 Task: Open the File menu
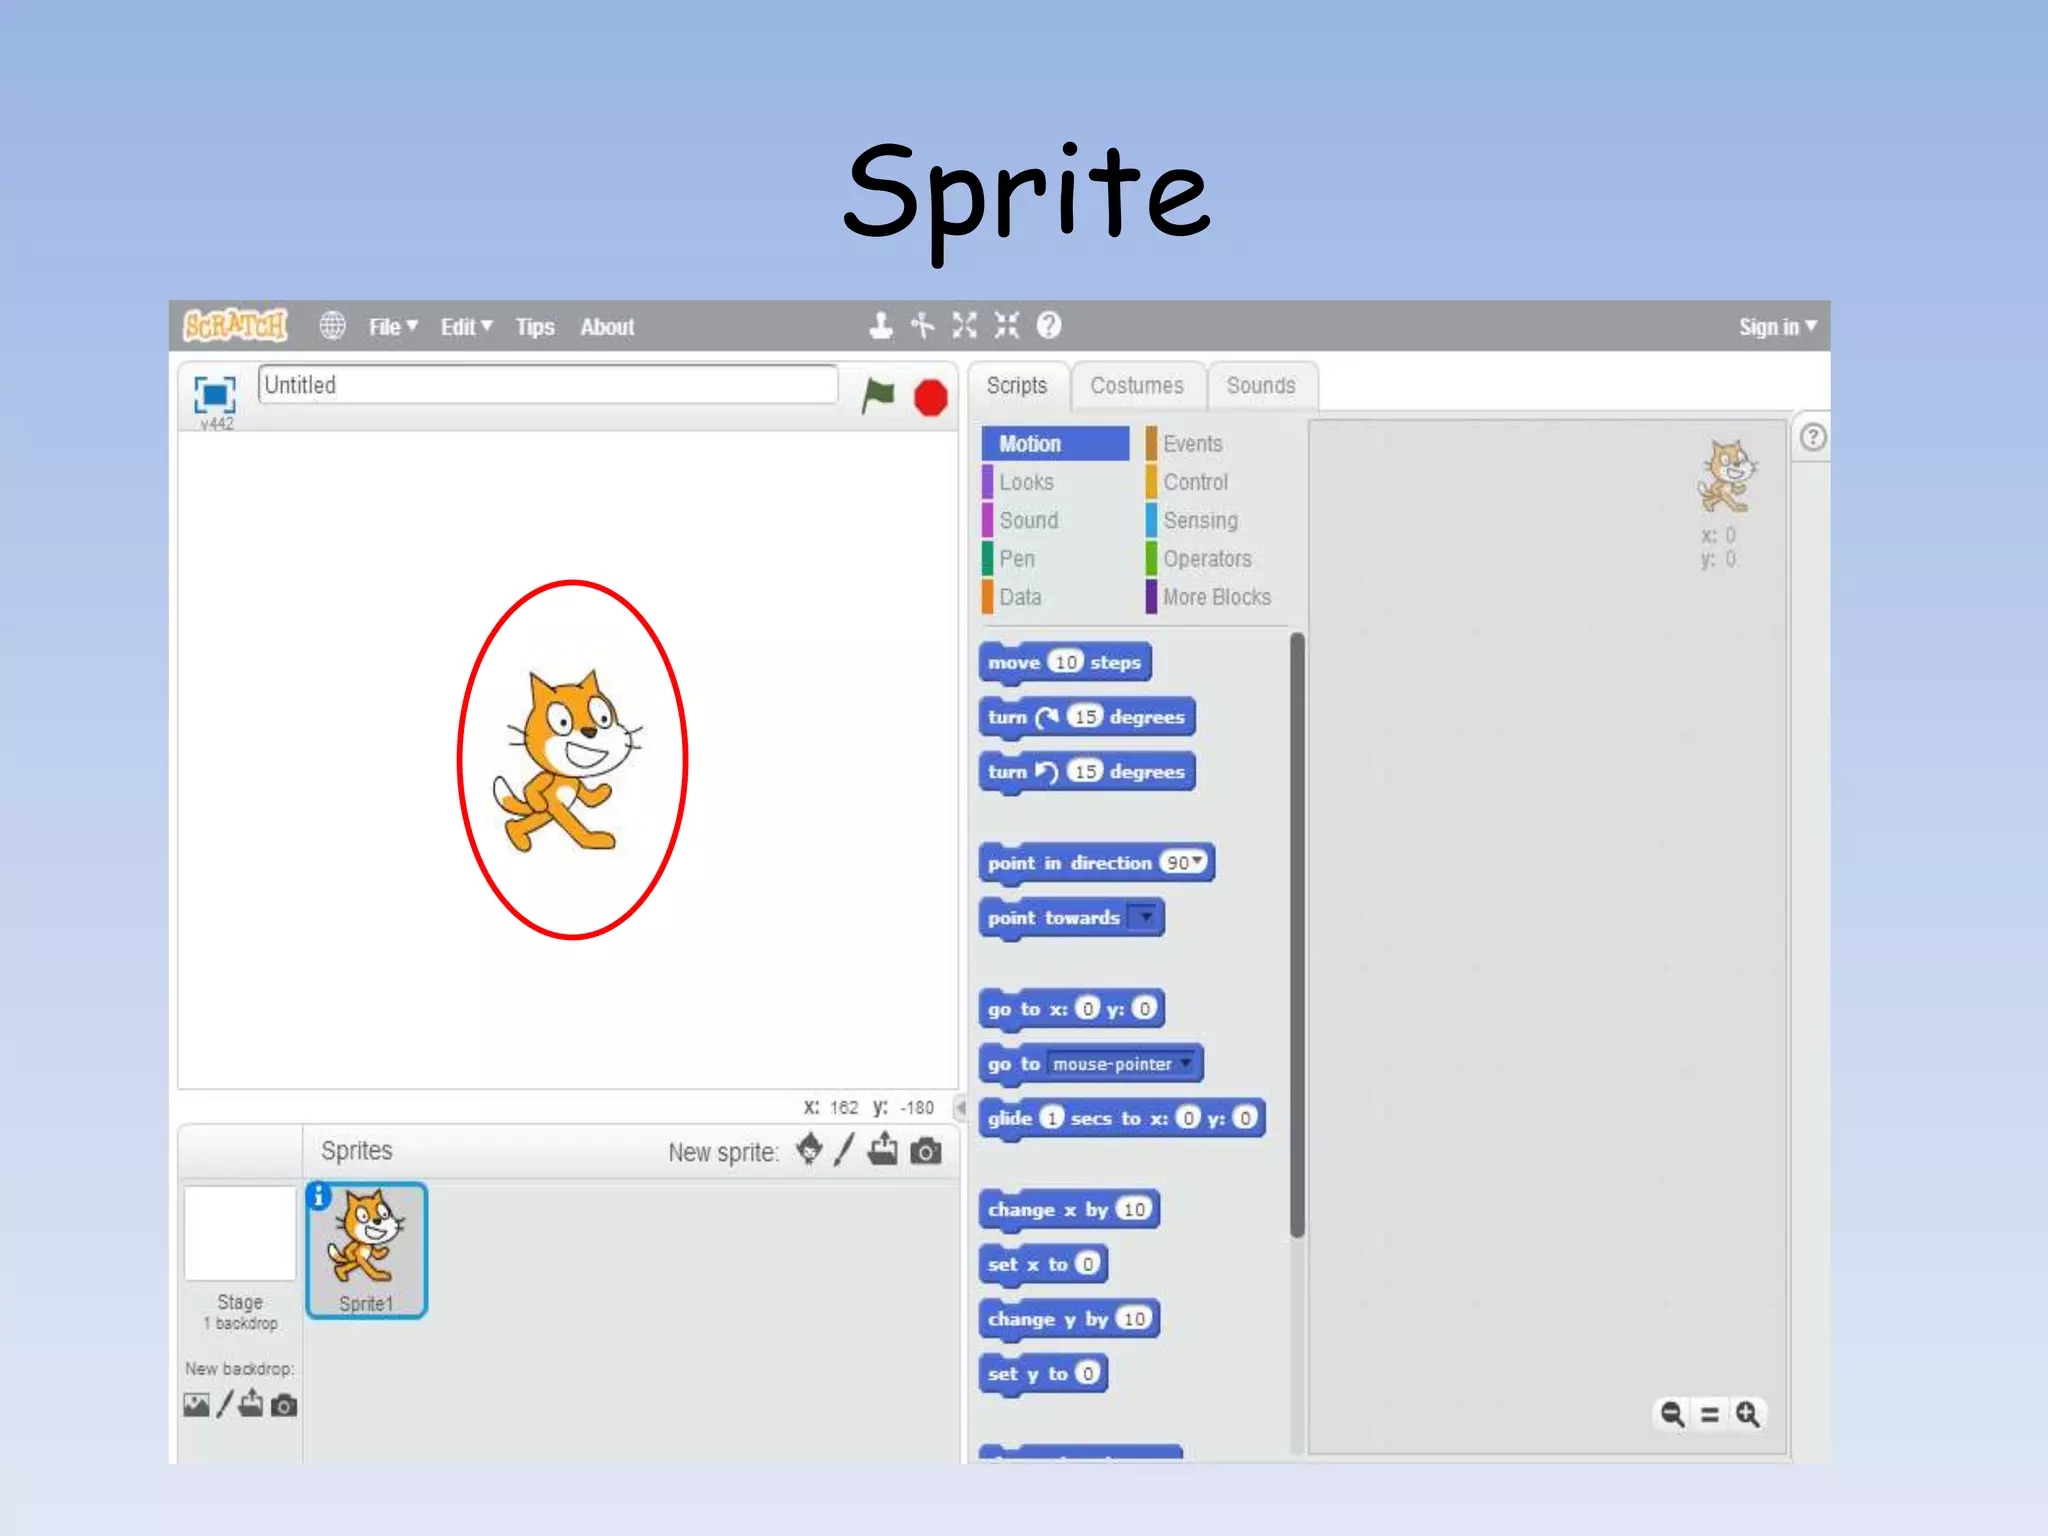(393, 327)
